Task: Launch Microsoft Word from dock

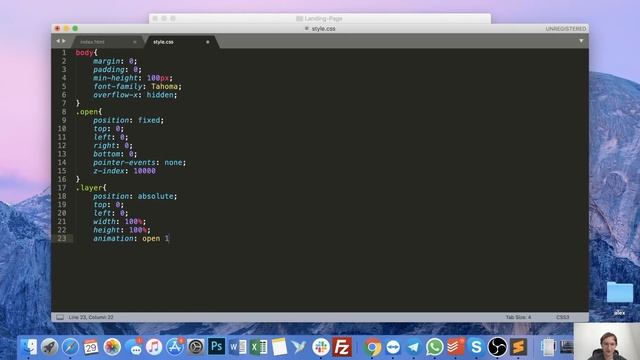Action: coord(238,347)
